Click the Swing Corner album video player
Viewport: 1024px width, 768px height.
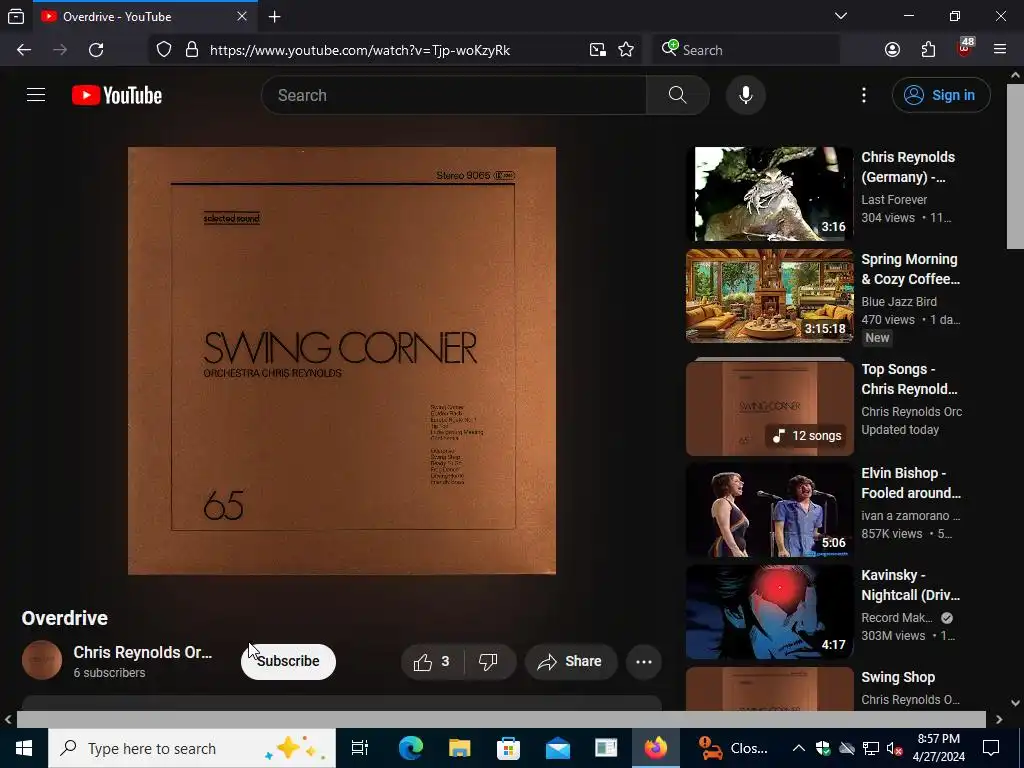(x=342, y=360)
